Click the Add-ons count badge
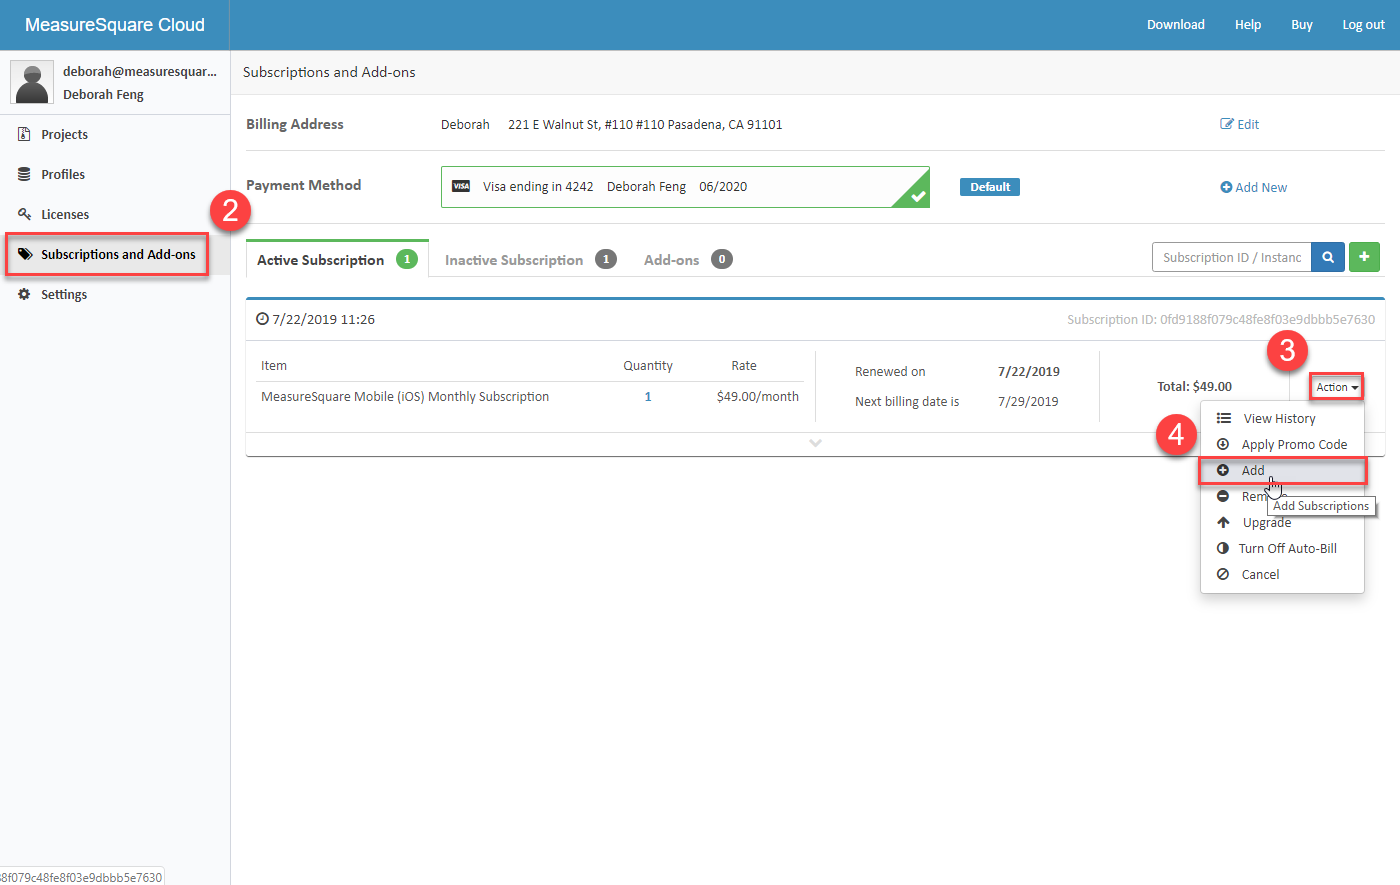Screen dimensions: 1400x885 point(722,259)
